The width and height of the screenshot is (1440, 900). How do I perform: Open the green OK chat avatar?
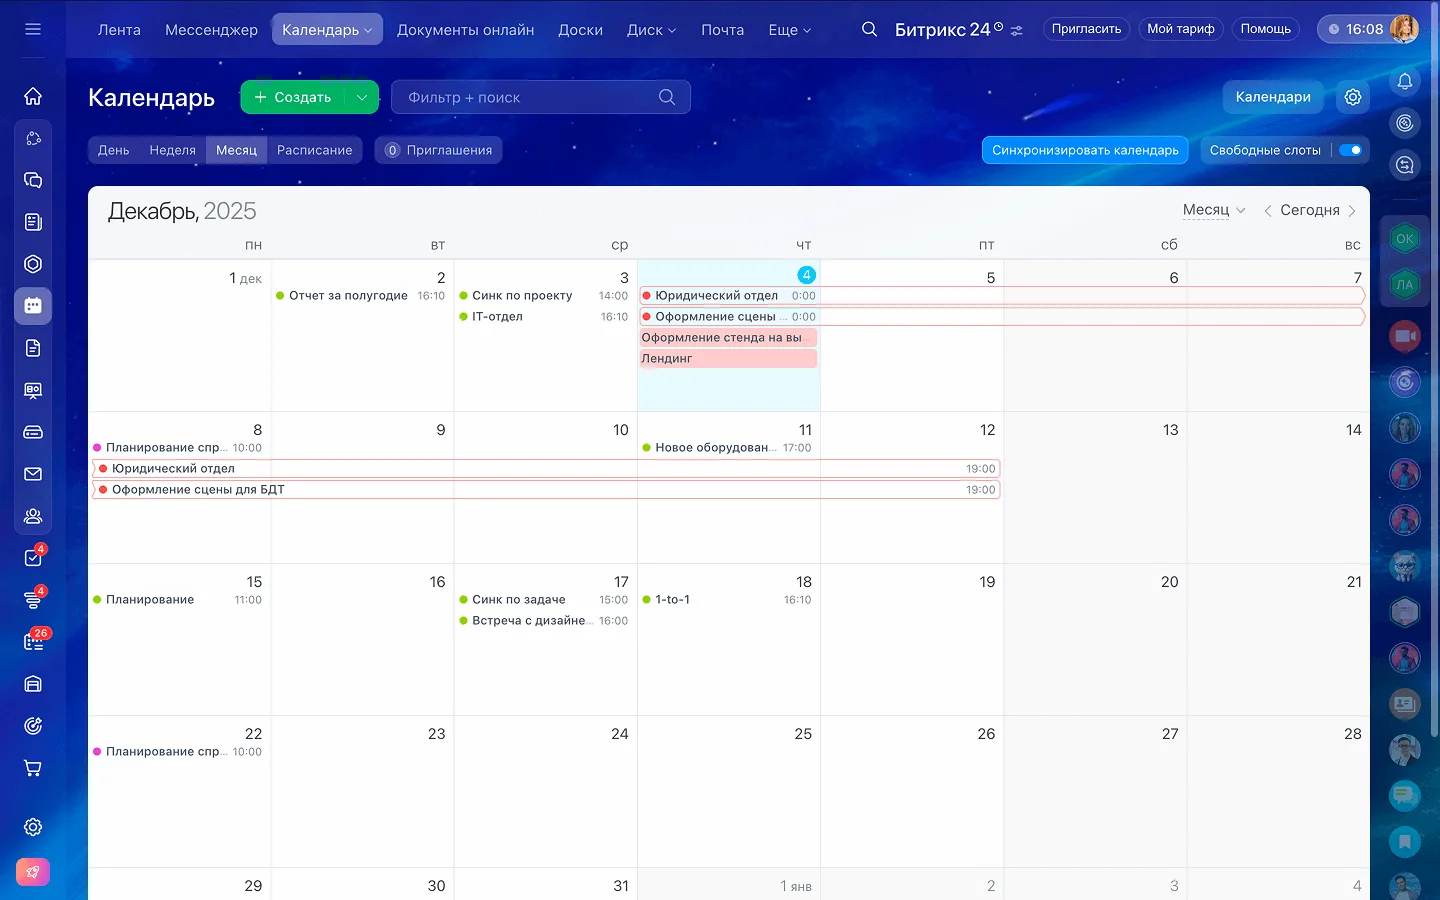tap(1405, 239)
